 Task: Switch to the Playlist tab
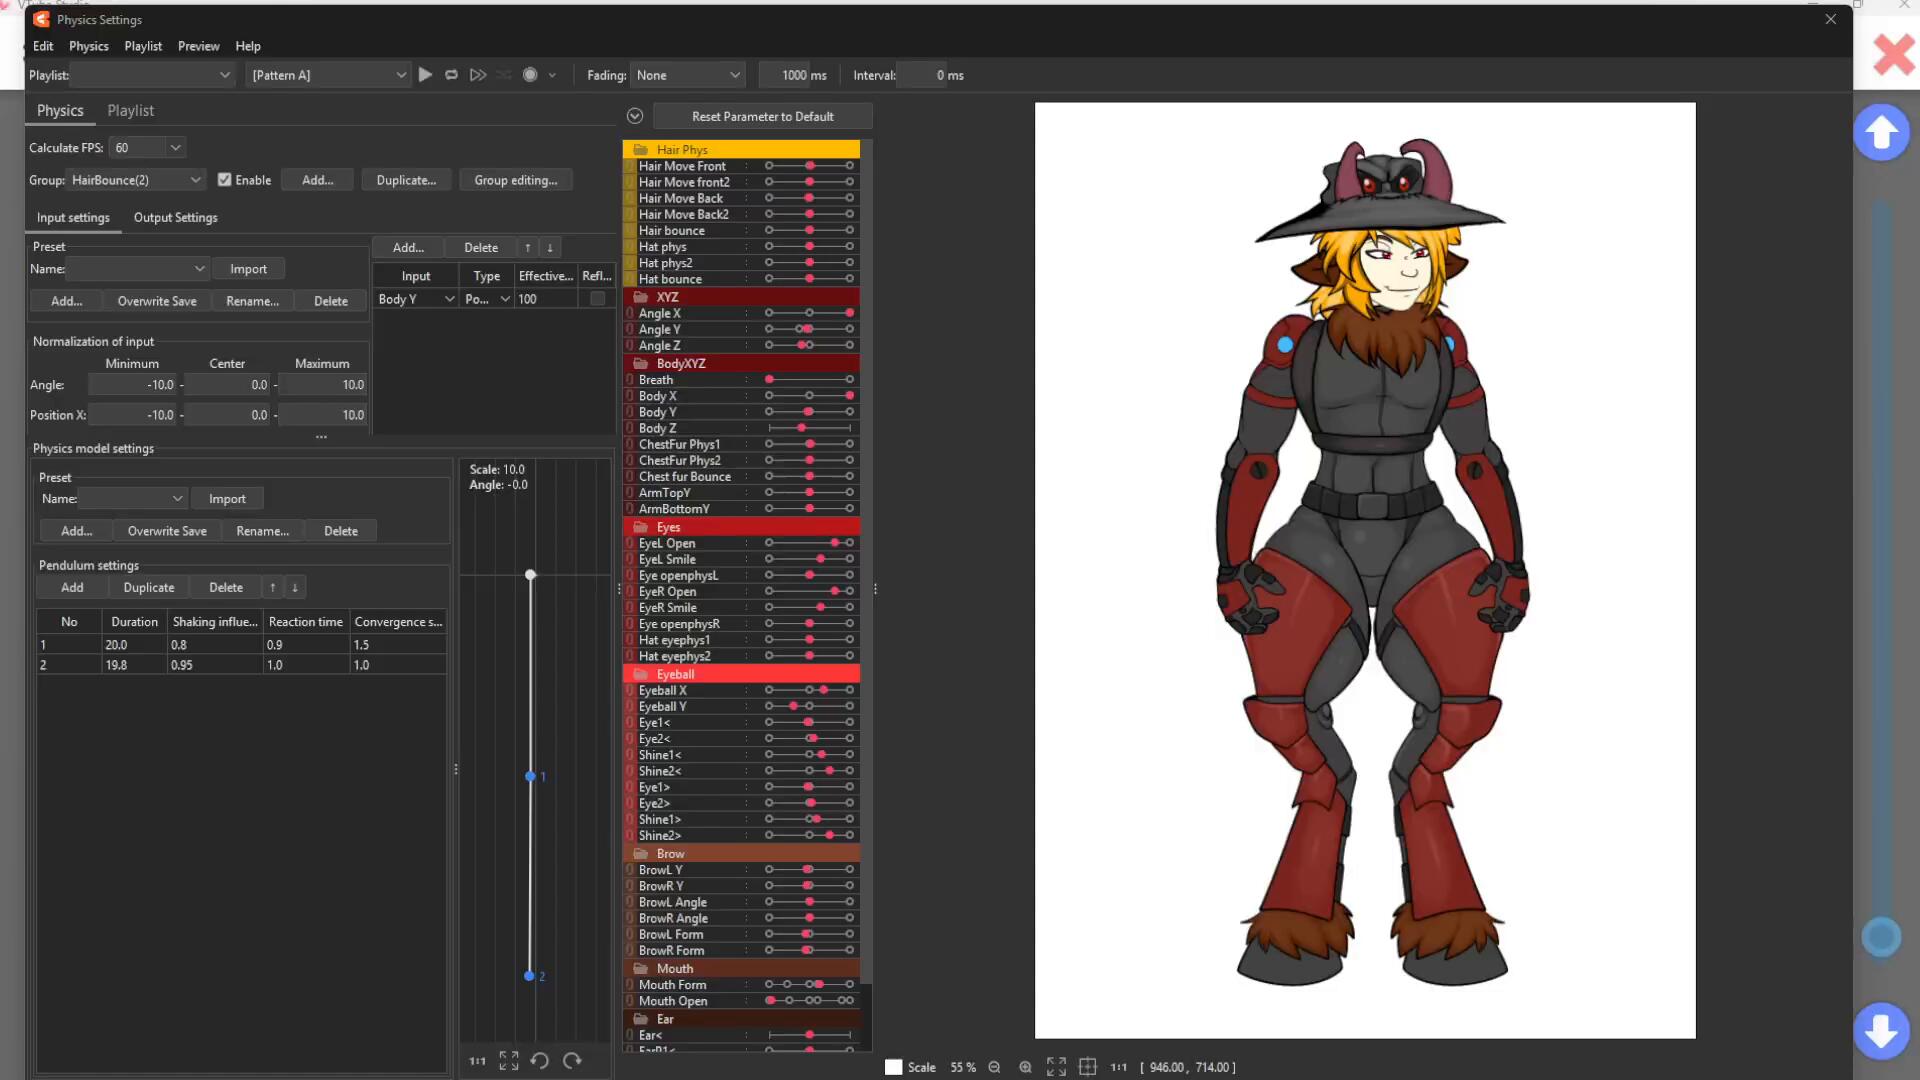(131, 111)
